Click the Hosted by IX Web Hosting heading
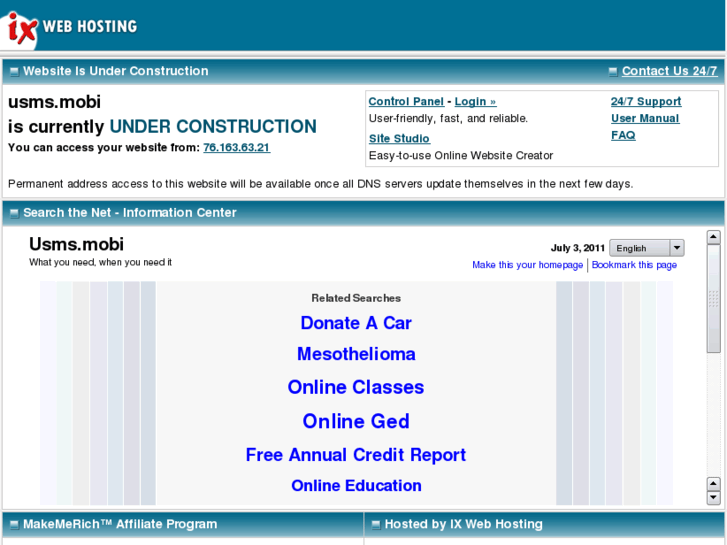Image resolution: width=727 pixels, height=545 pixels. (464, 524)
